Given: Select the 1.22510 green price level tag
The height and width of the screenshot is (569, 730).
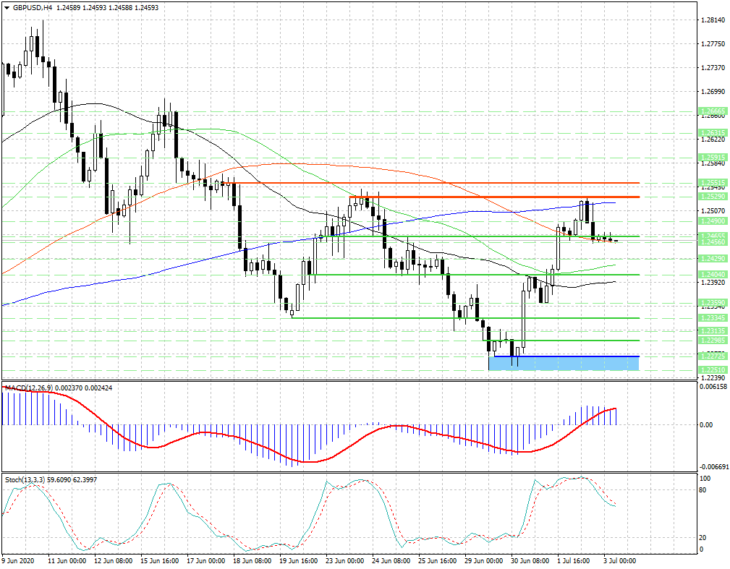Looking at the screenshot, I should click(x=713, y=369).
